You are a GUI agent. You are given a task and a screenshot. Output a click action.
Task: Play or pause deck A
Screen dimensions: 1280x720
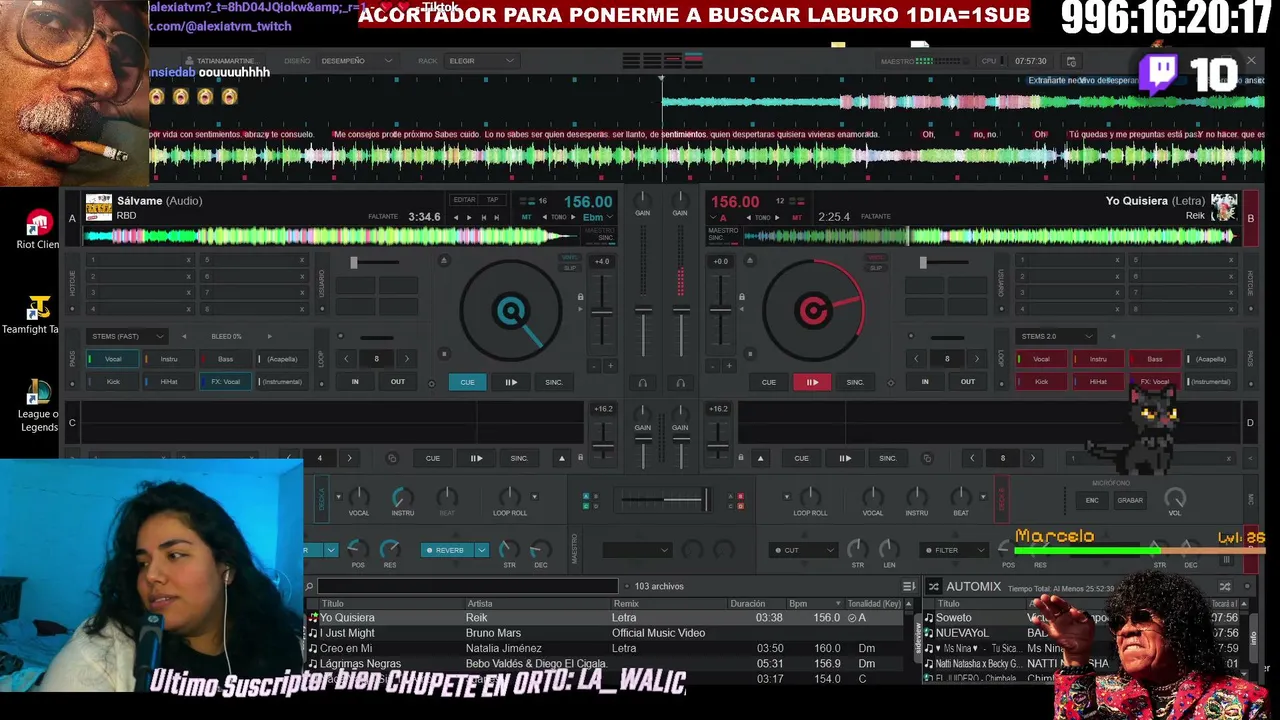pyautogui.click(x=511, y=382)
